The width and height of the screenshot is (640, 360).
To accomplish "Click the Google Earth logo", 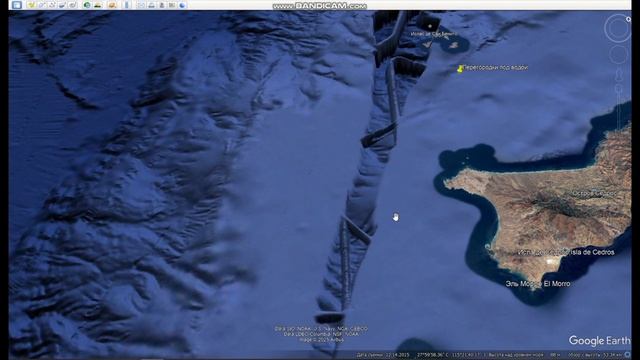I will pyautogui.click(x=599, y=340).
